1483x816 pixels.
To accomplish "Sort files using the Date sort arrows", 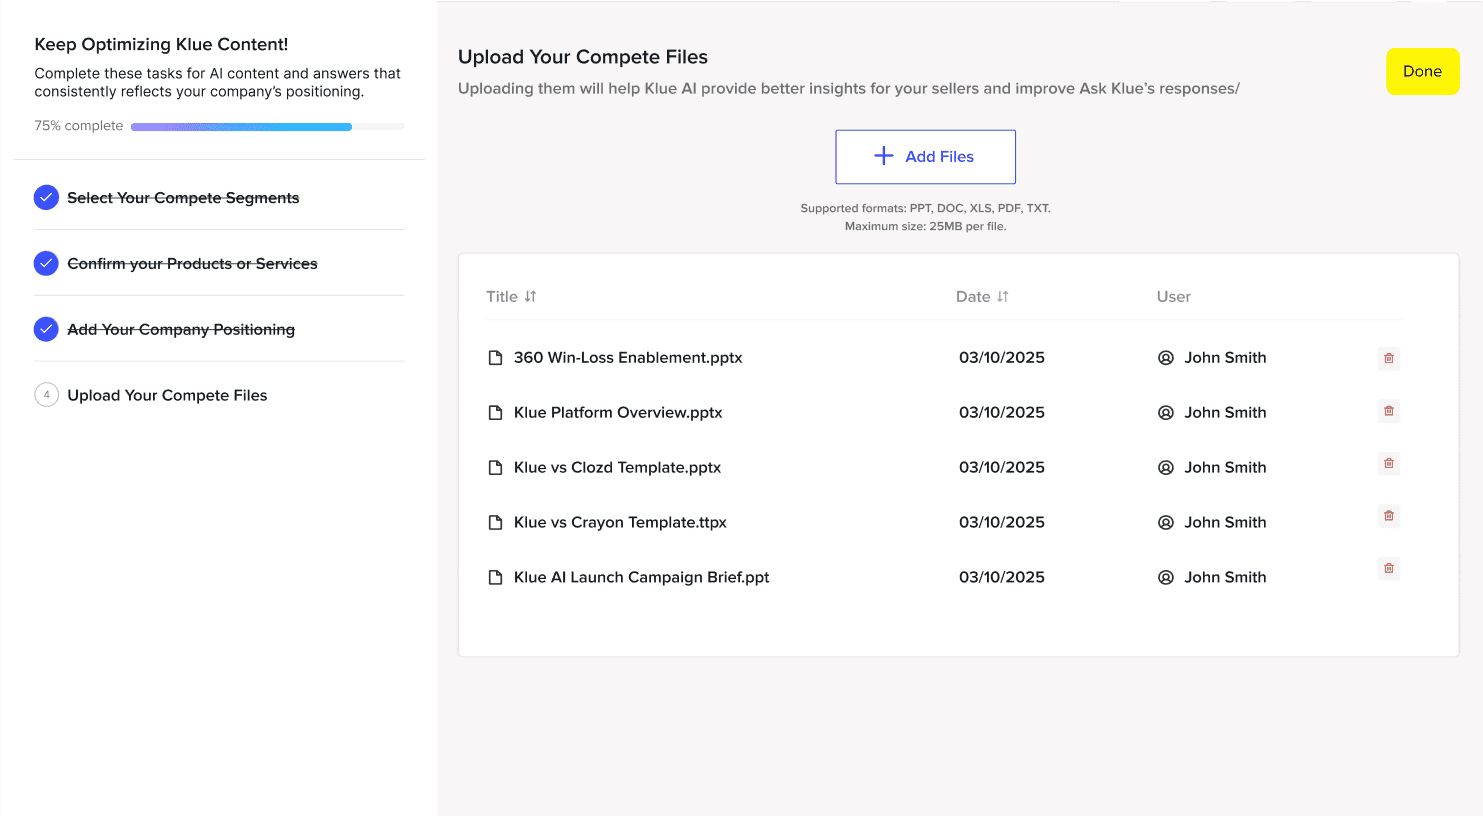I will [1003, 297].
